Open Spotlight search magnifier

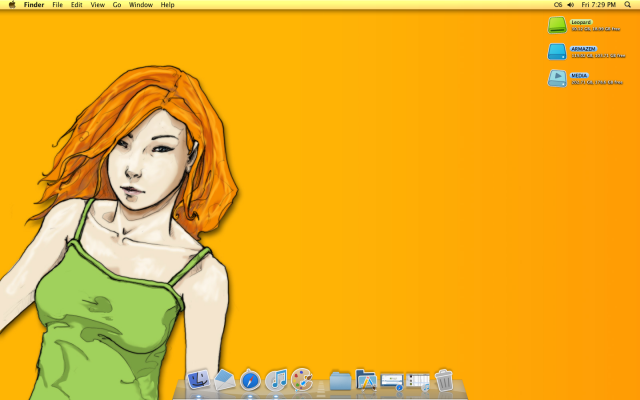[627, 5]
